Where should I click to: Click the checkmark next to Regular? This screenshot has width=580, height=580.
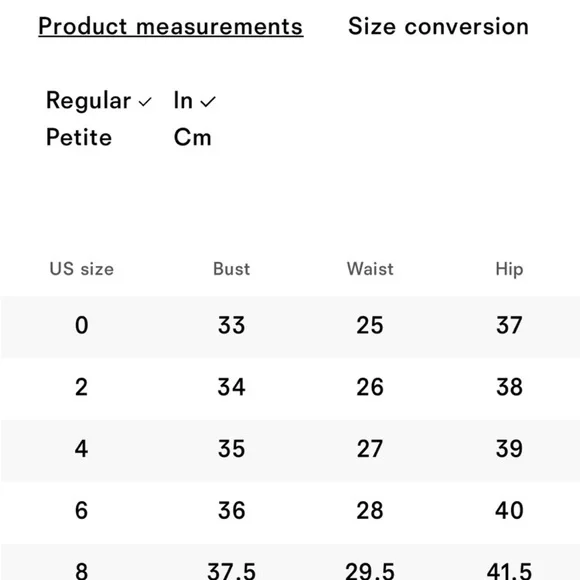[x=145, y=102]
